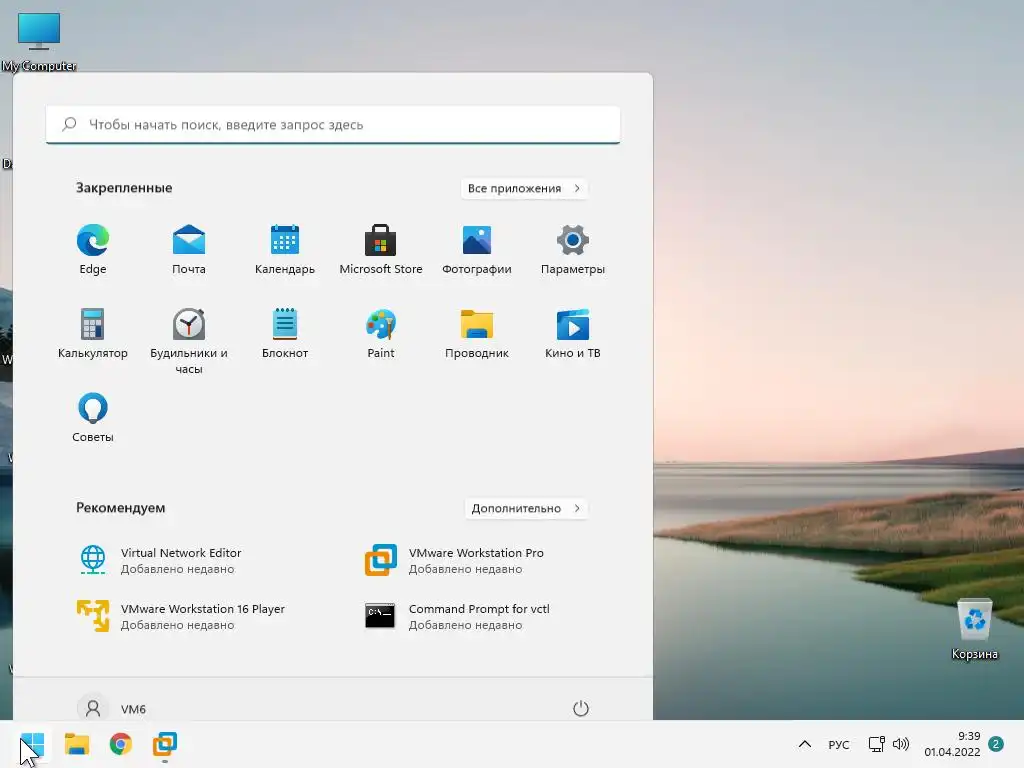Click the Windows Start button on taskbar

tap(32, 744)
